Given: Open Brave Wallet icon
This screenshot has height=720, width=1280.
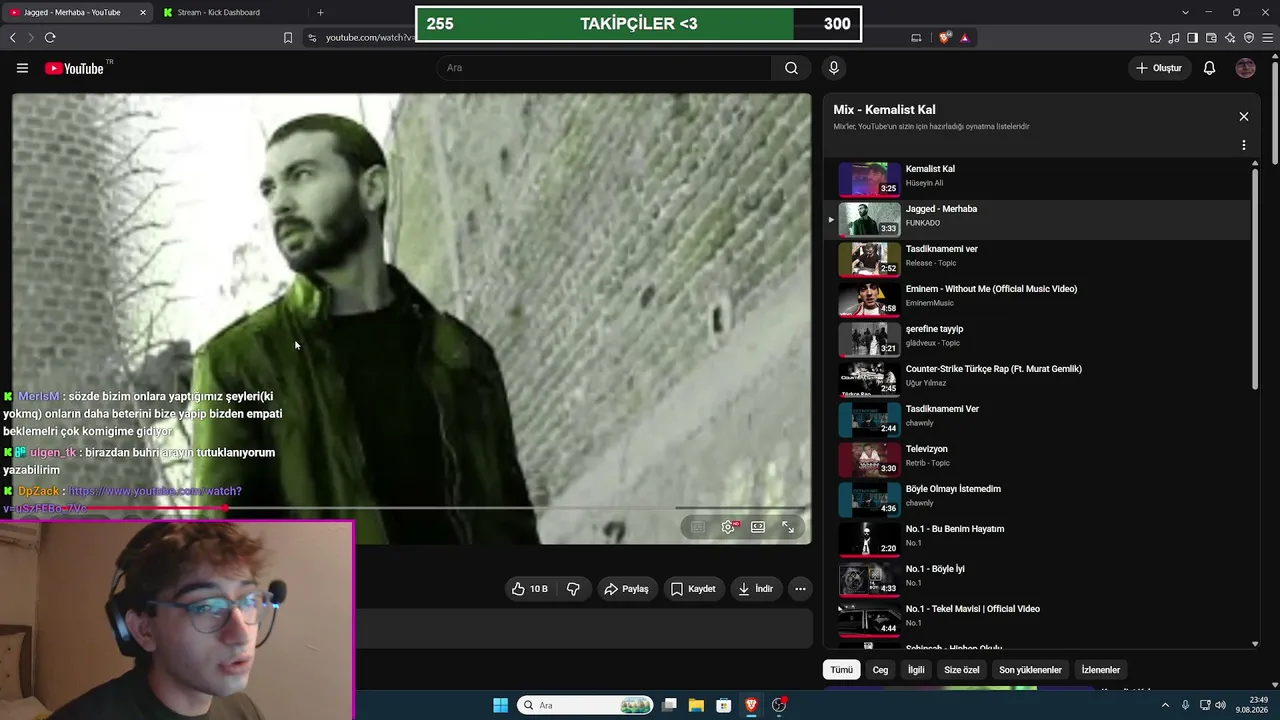Looking at the screenshot, I should coord(1211,38).
